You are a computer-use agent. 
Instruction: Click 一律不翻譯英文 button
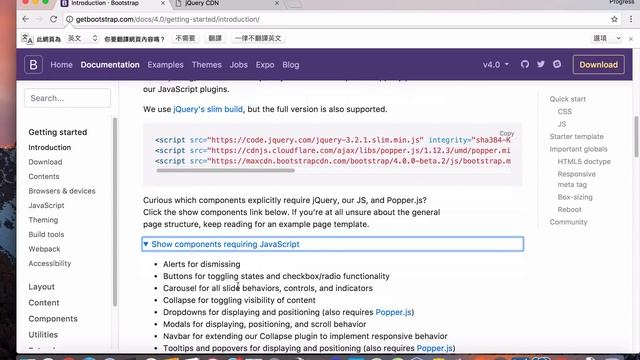(x=258, y=38)
